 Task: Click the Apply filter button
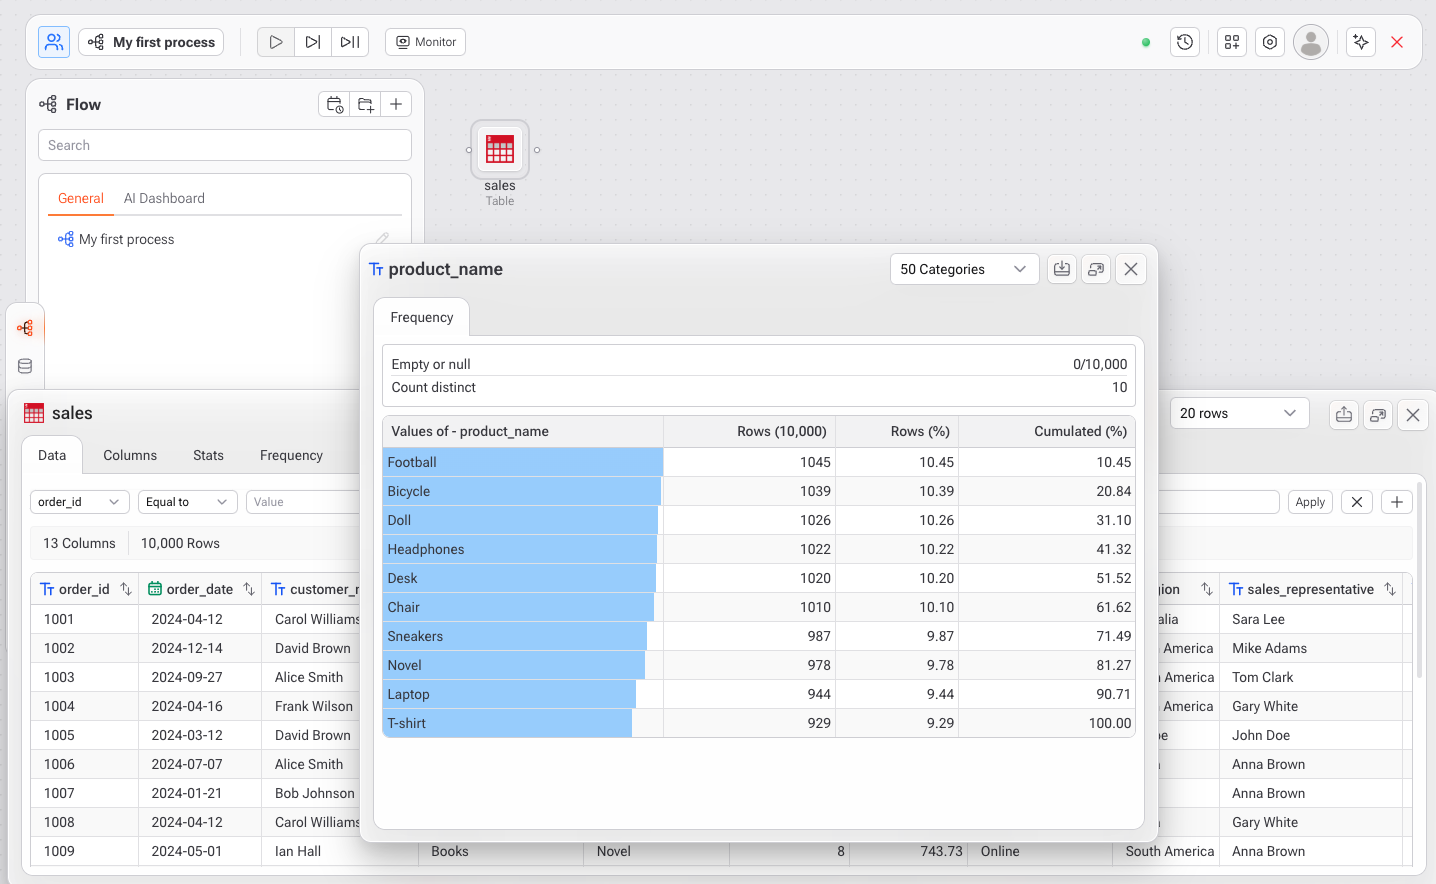[1310, 502]
